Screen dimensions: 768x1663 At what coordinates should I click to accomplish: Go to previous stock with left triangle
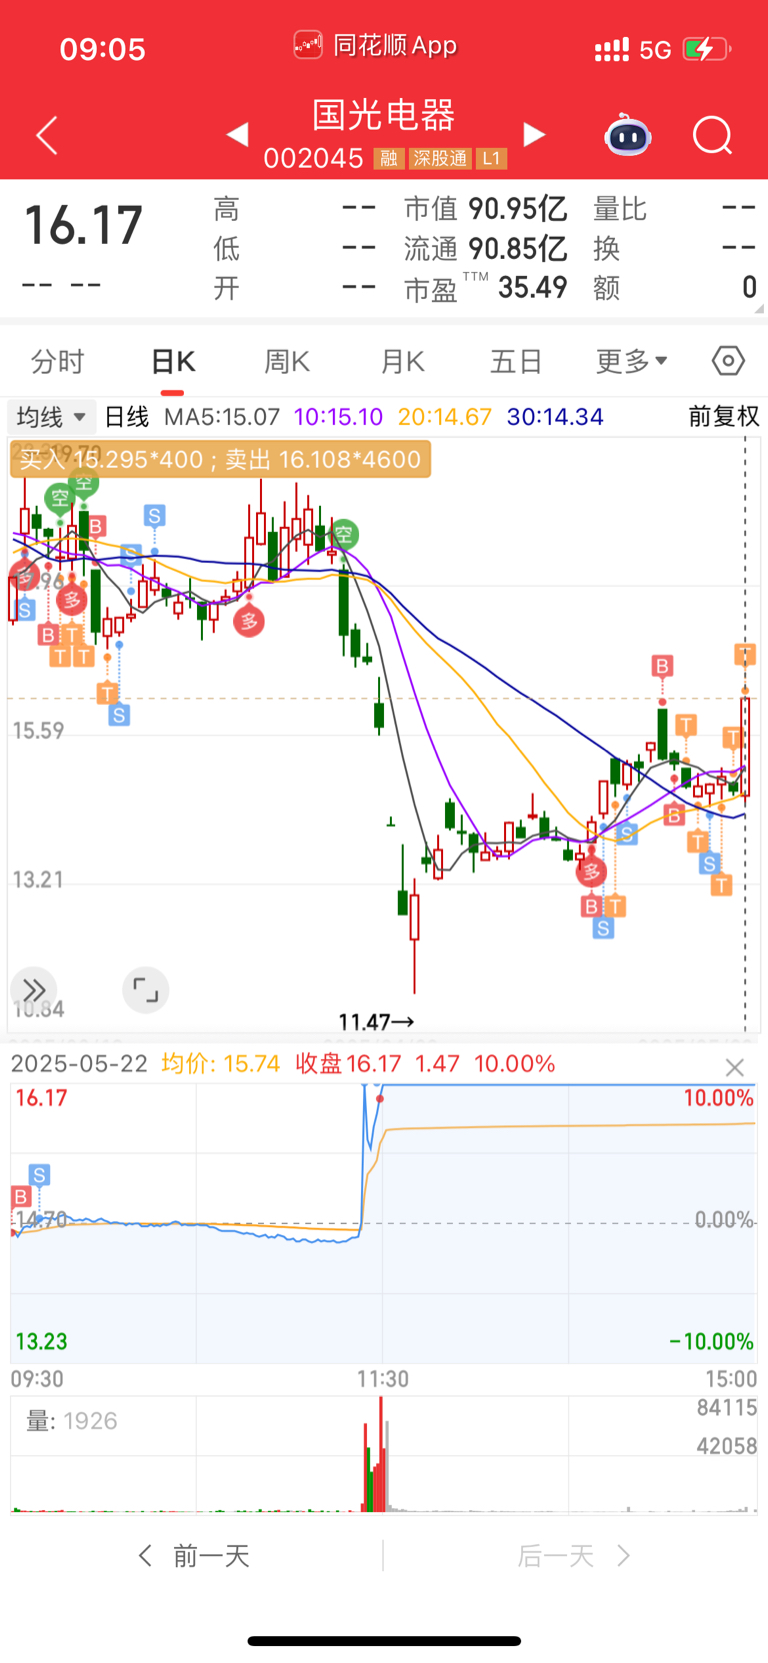(x=237, y=134)
